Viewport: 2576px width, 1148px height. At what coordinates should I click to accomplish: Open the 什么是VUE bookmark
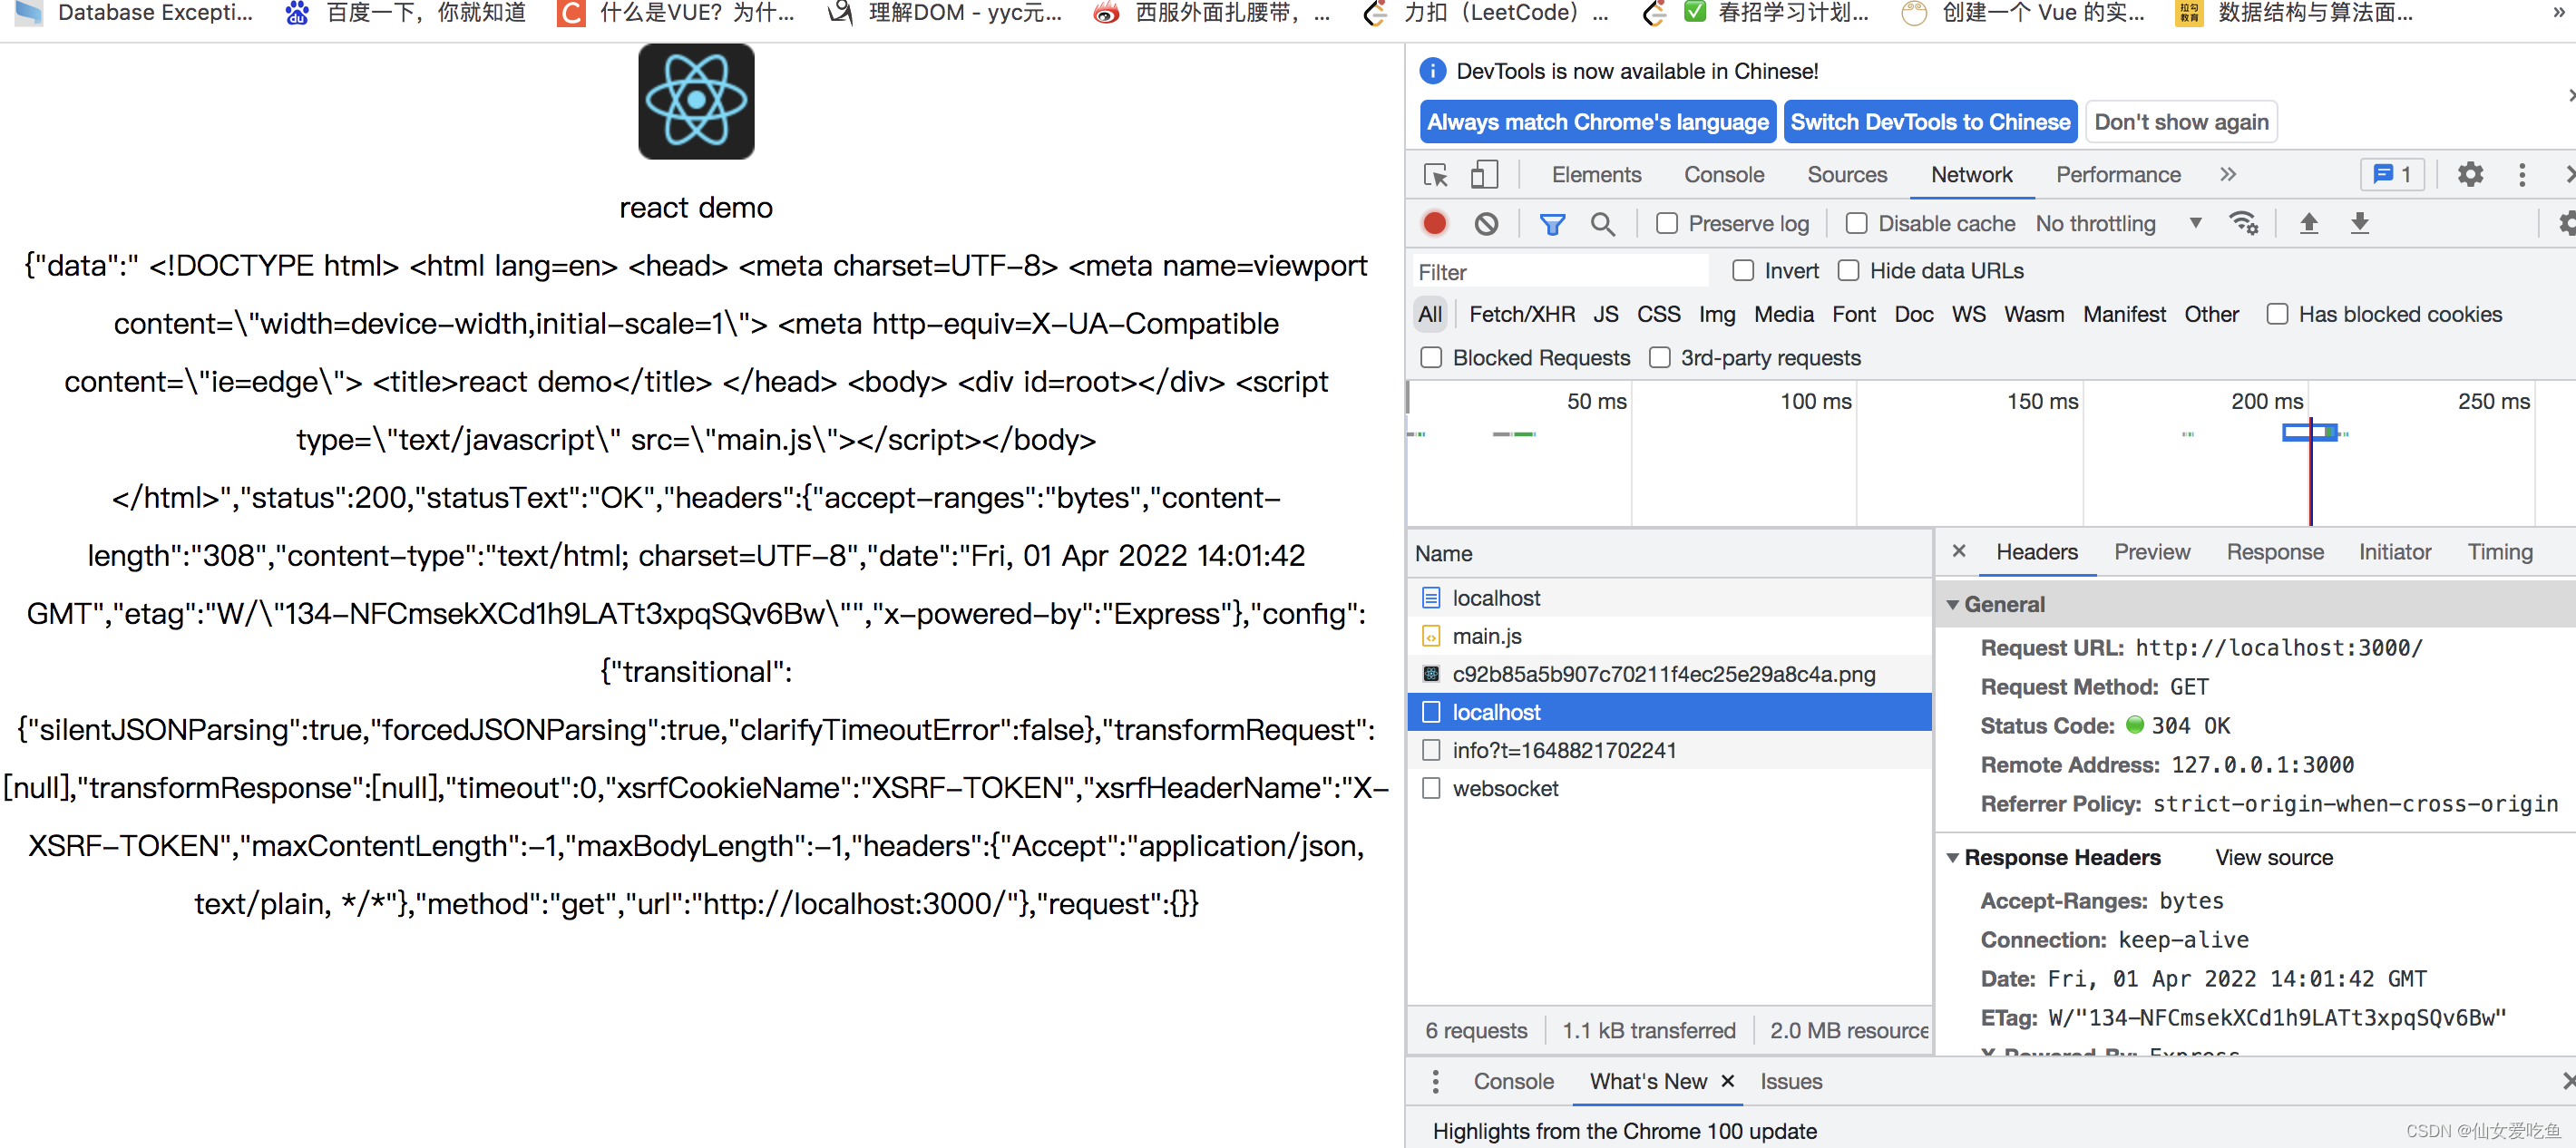coord(677,13)
